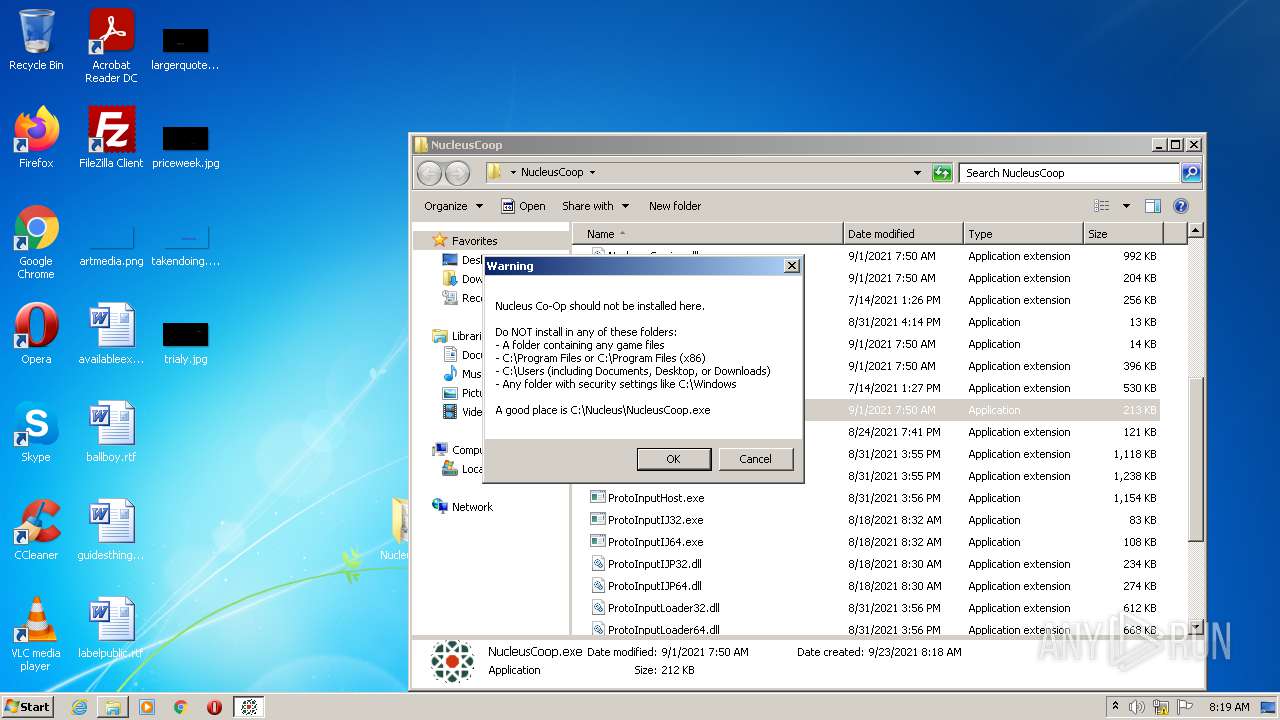
Task: Open Windows Explorer taskbar icon
Action: coord(113,707)
